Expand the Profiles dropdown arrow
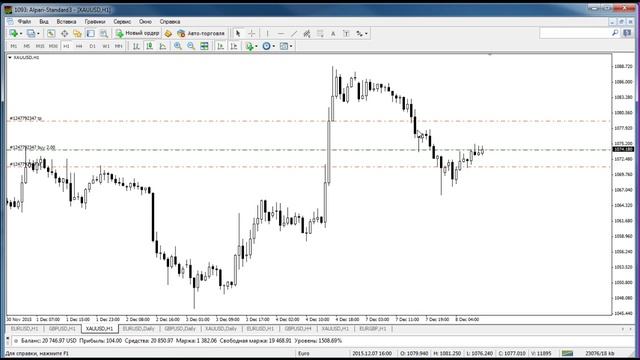 pos(38,33)
